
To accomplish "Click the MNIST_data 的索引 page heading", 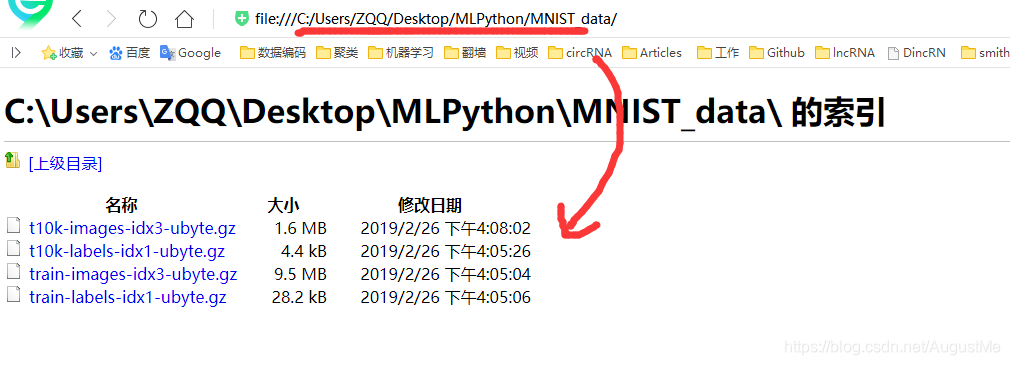I will pos(445,113).
